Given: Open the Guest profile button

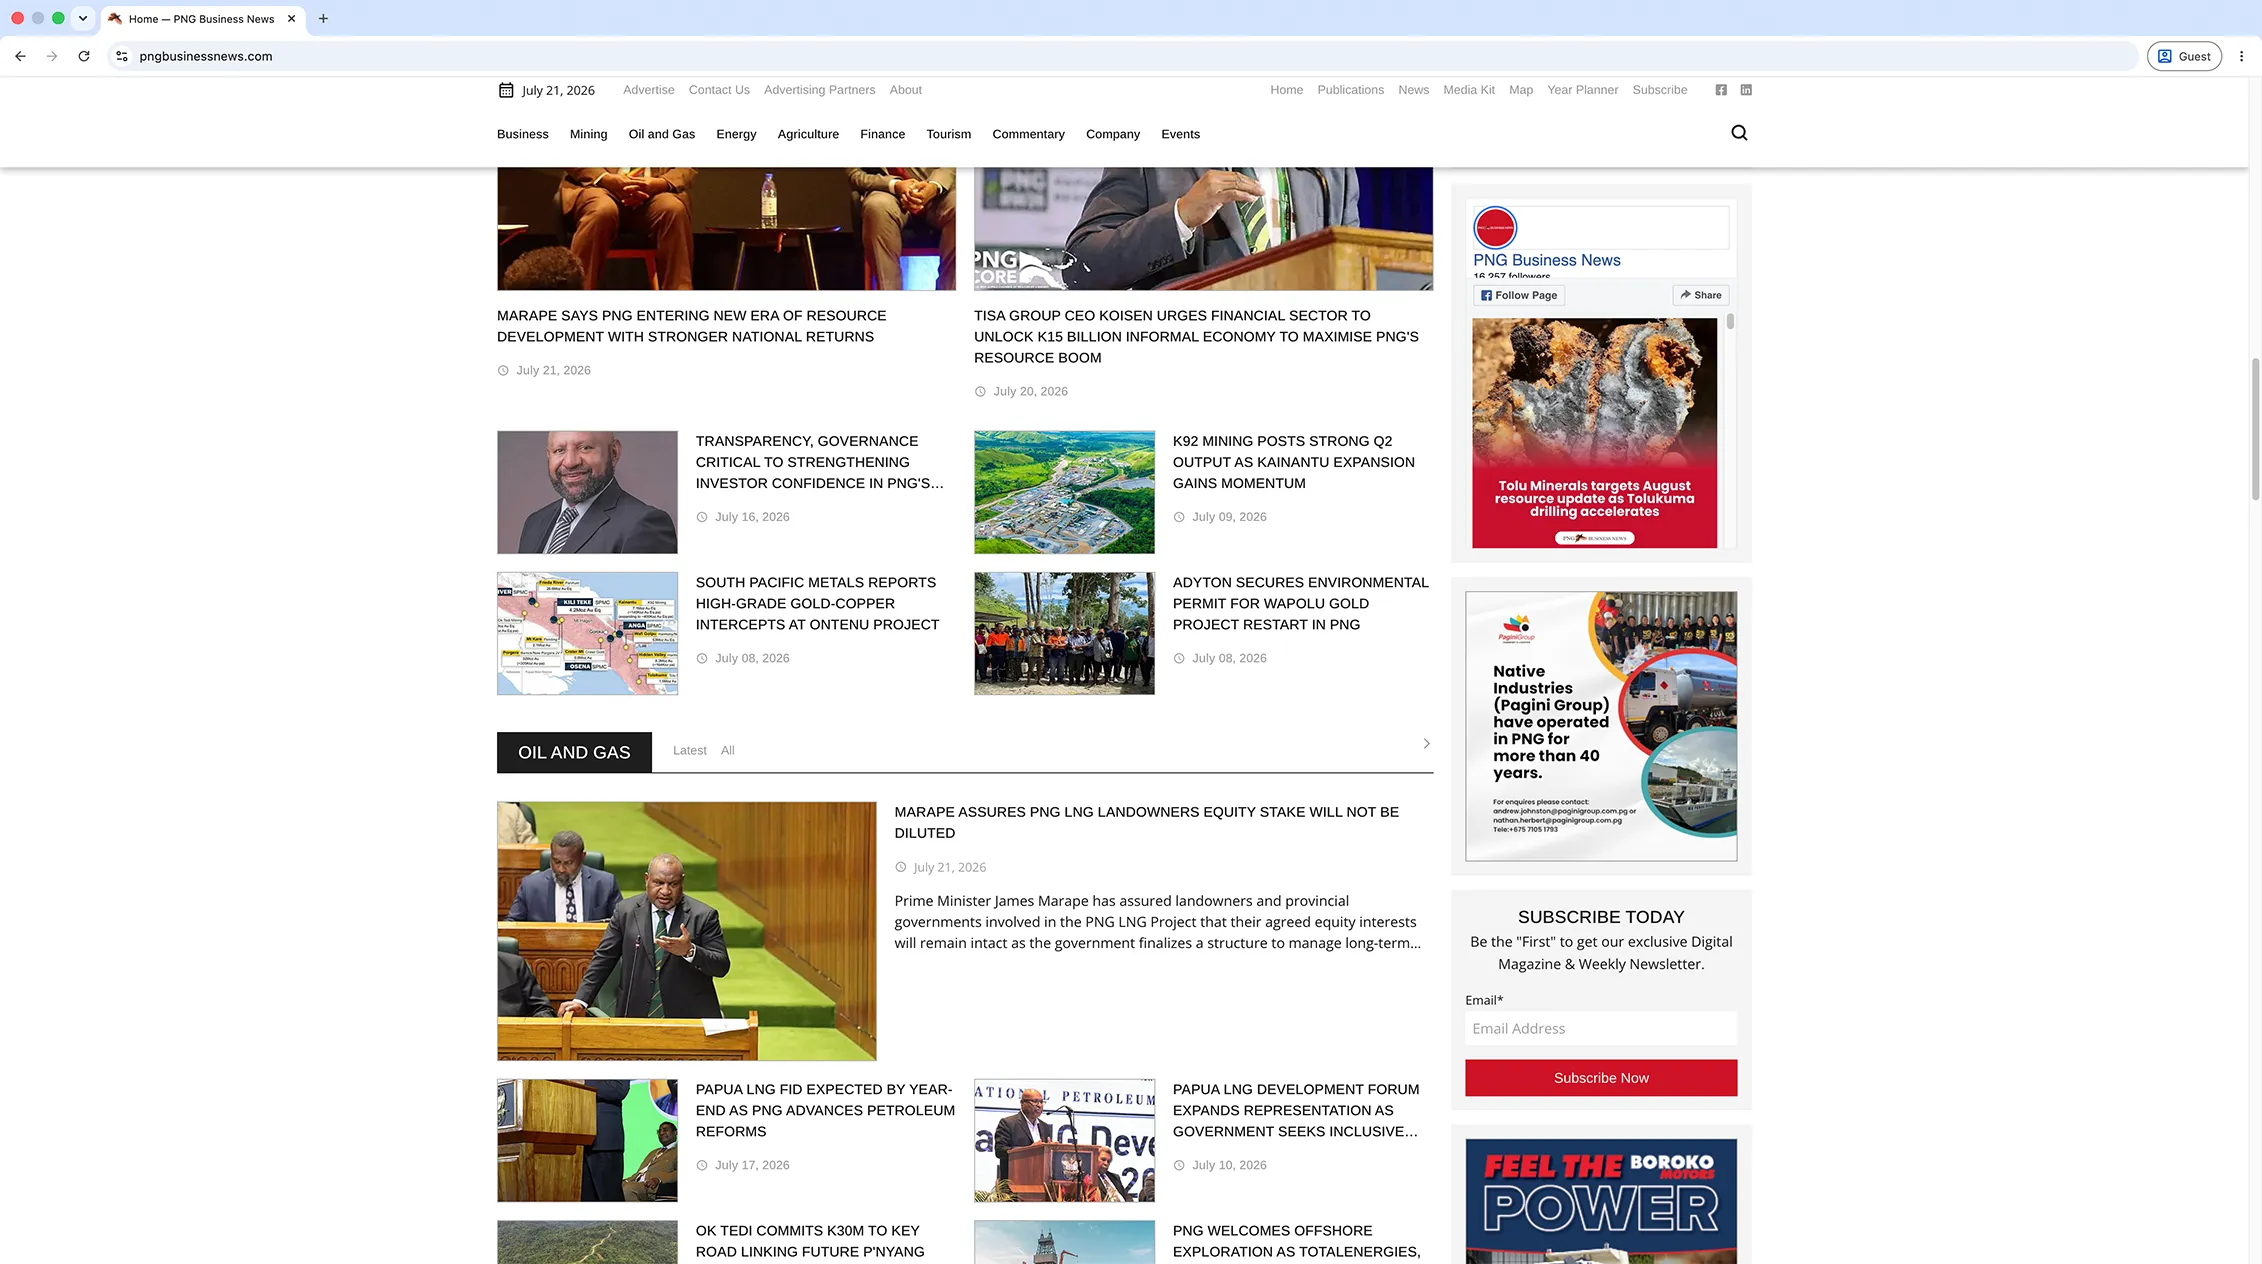Looking at the screenshot, I should pyautogui.click(x=2184, y=56).
